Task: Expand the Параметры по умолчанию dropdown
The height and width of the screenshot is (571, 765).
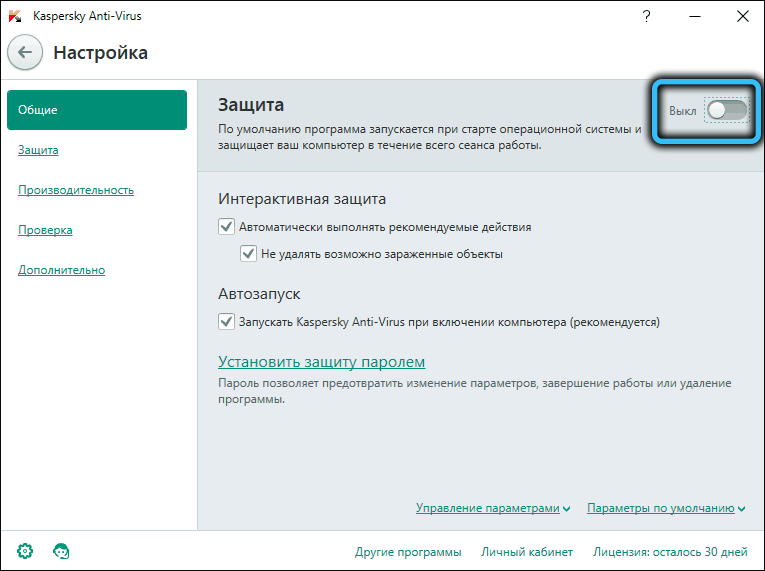Action: coord(665,508)
